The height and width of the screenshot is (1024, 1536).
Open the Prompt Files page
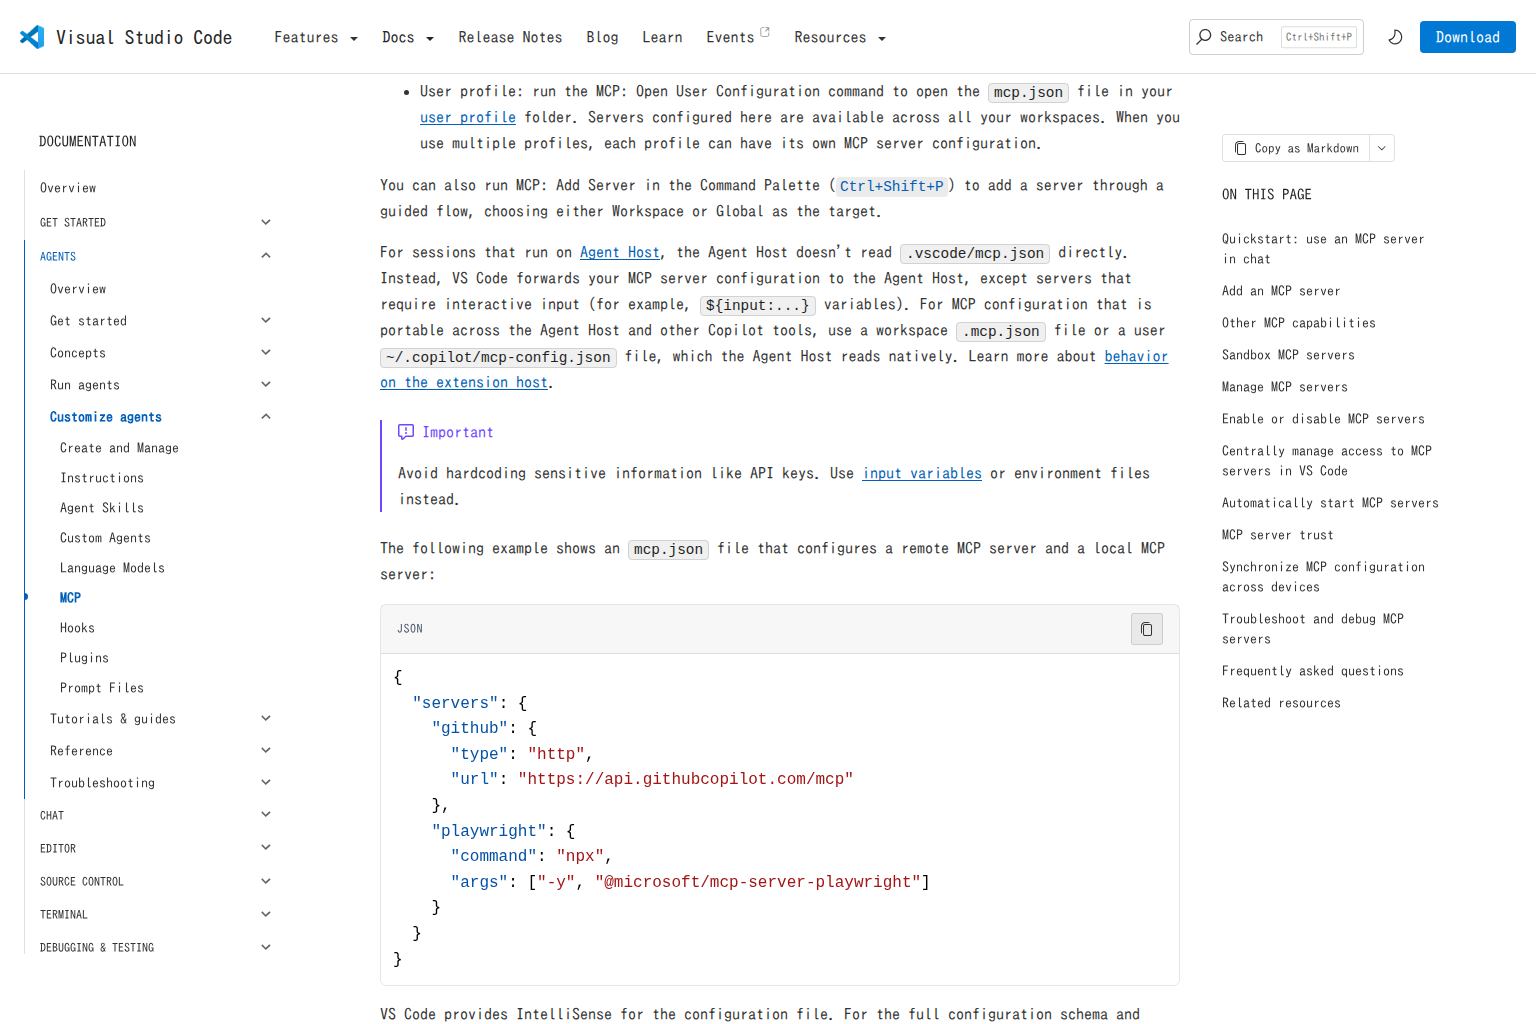102,688
